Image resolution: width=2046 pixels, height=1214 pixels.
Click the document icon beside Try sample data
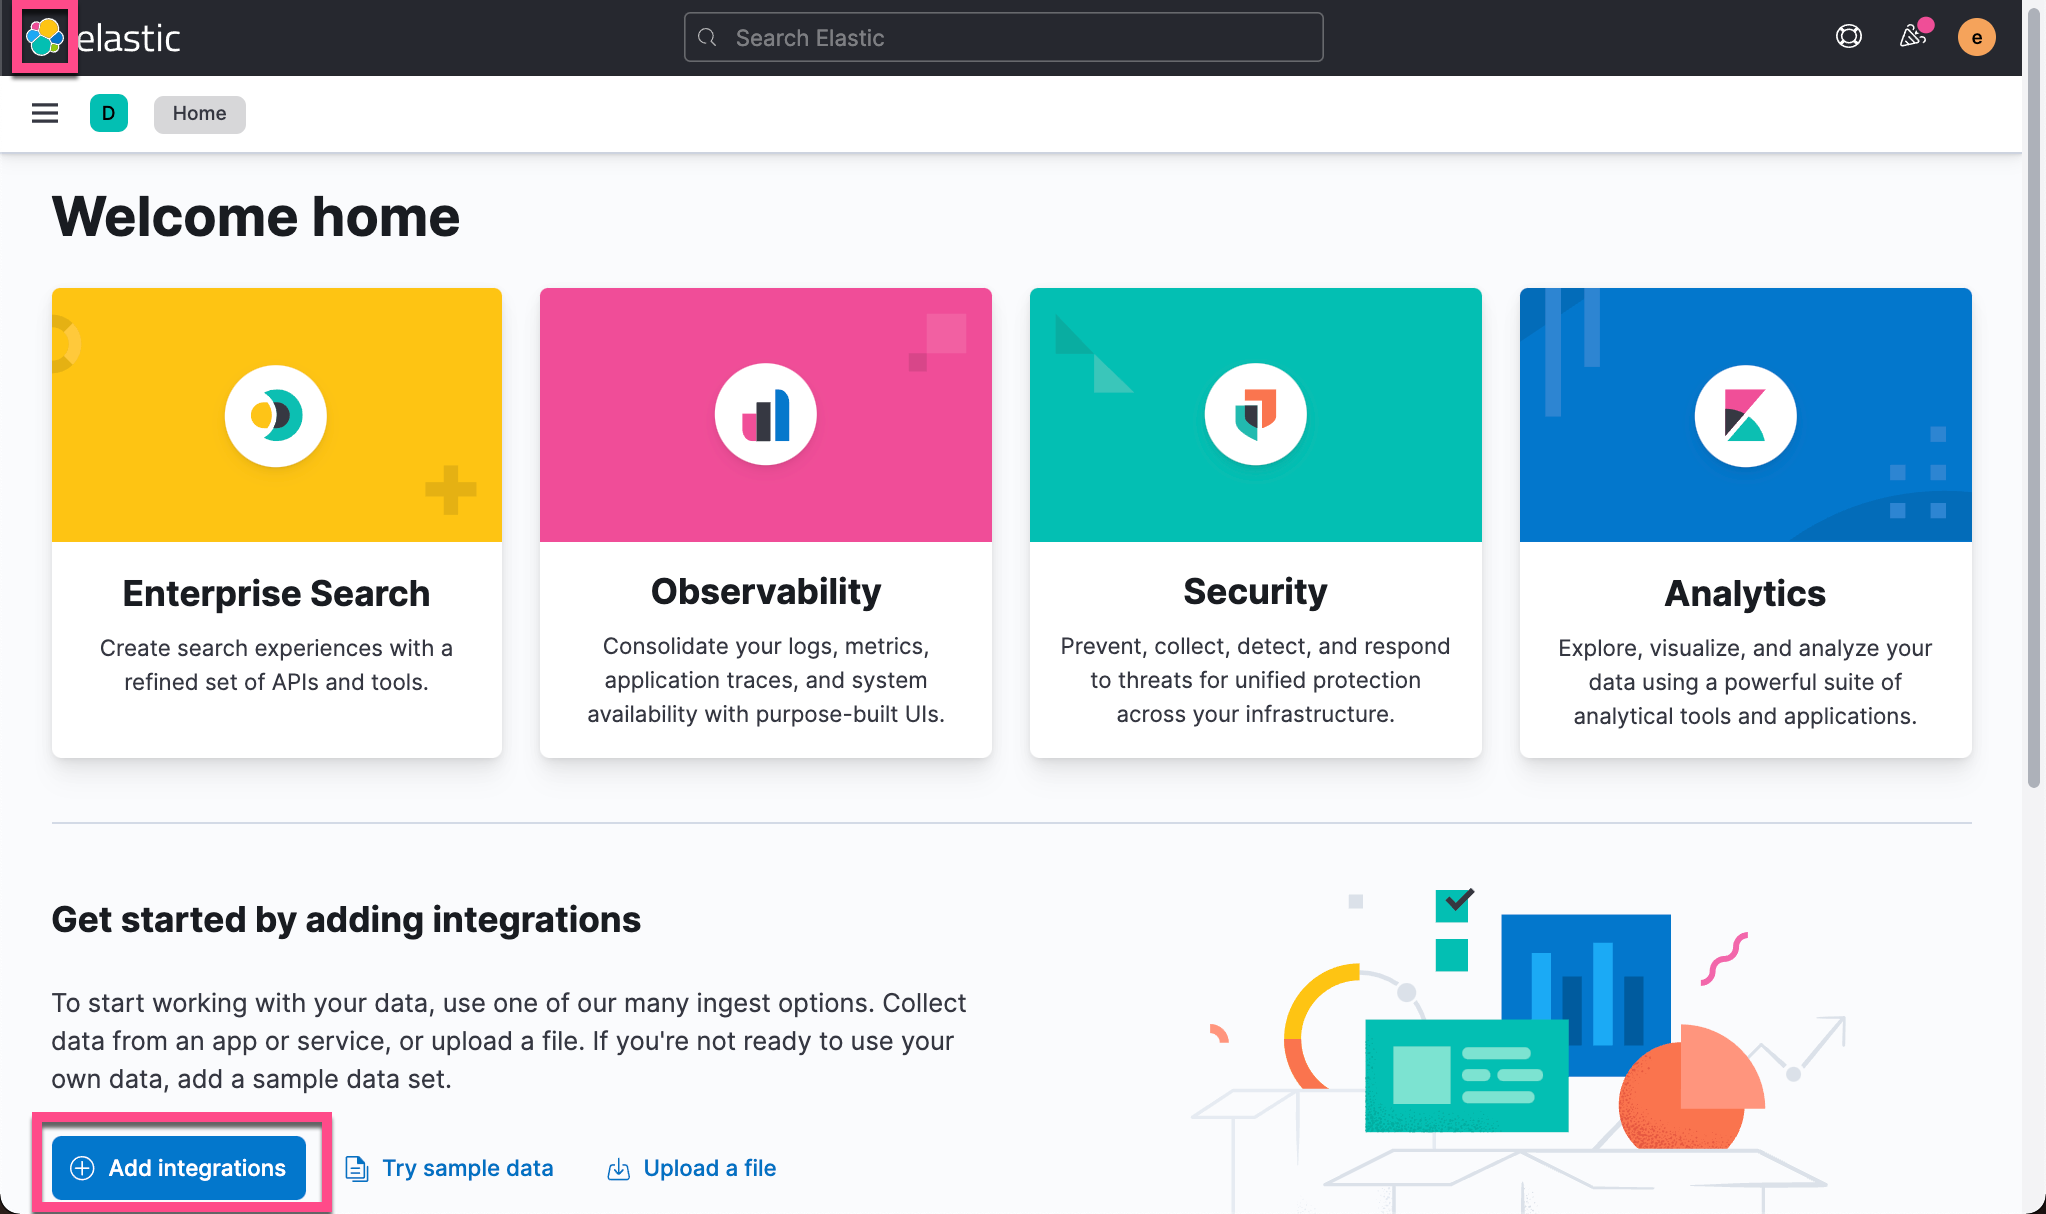pyautogui.click(x=357, y=1168)
